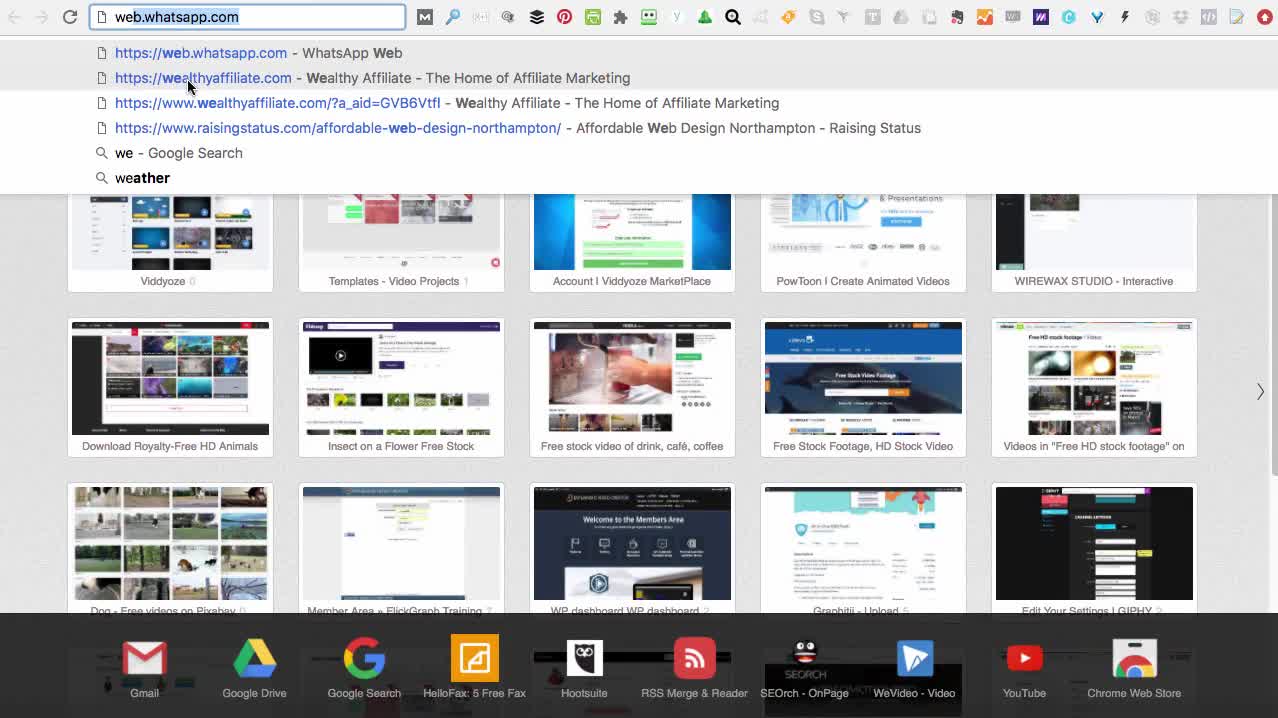Open Videos in Free HD stock footage tile
Screen dimensions: 1278x718
click(x=1094, y=387)
